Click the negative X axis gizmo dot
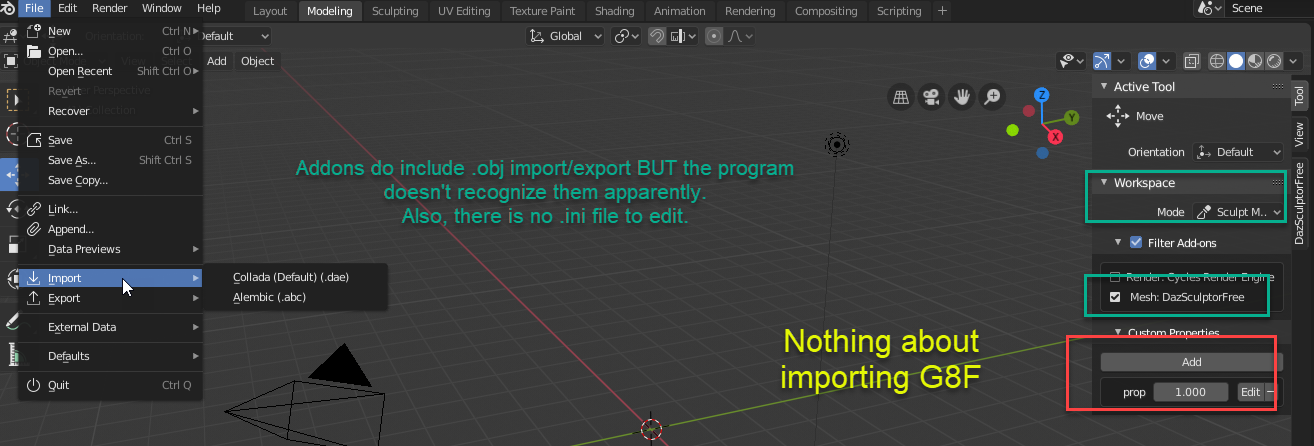1314x446 pixels. click(x=1028, y=110)
